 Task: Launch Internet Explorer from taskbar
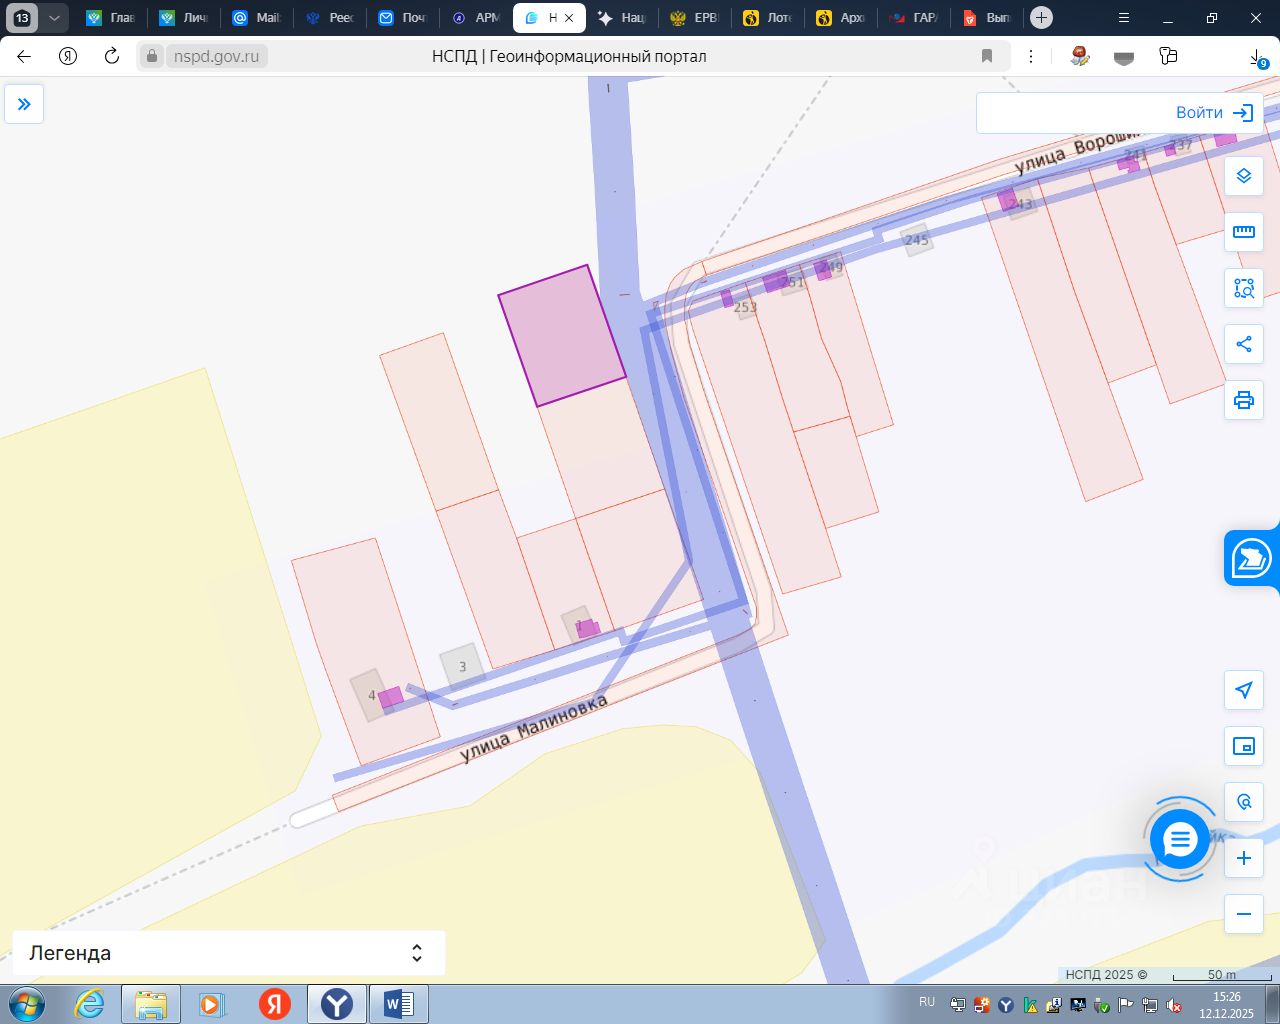click(x=90, y=1004)
